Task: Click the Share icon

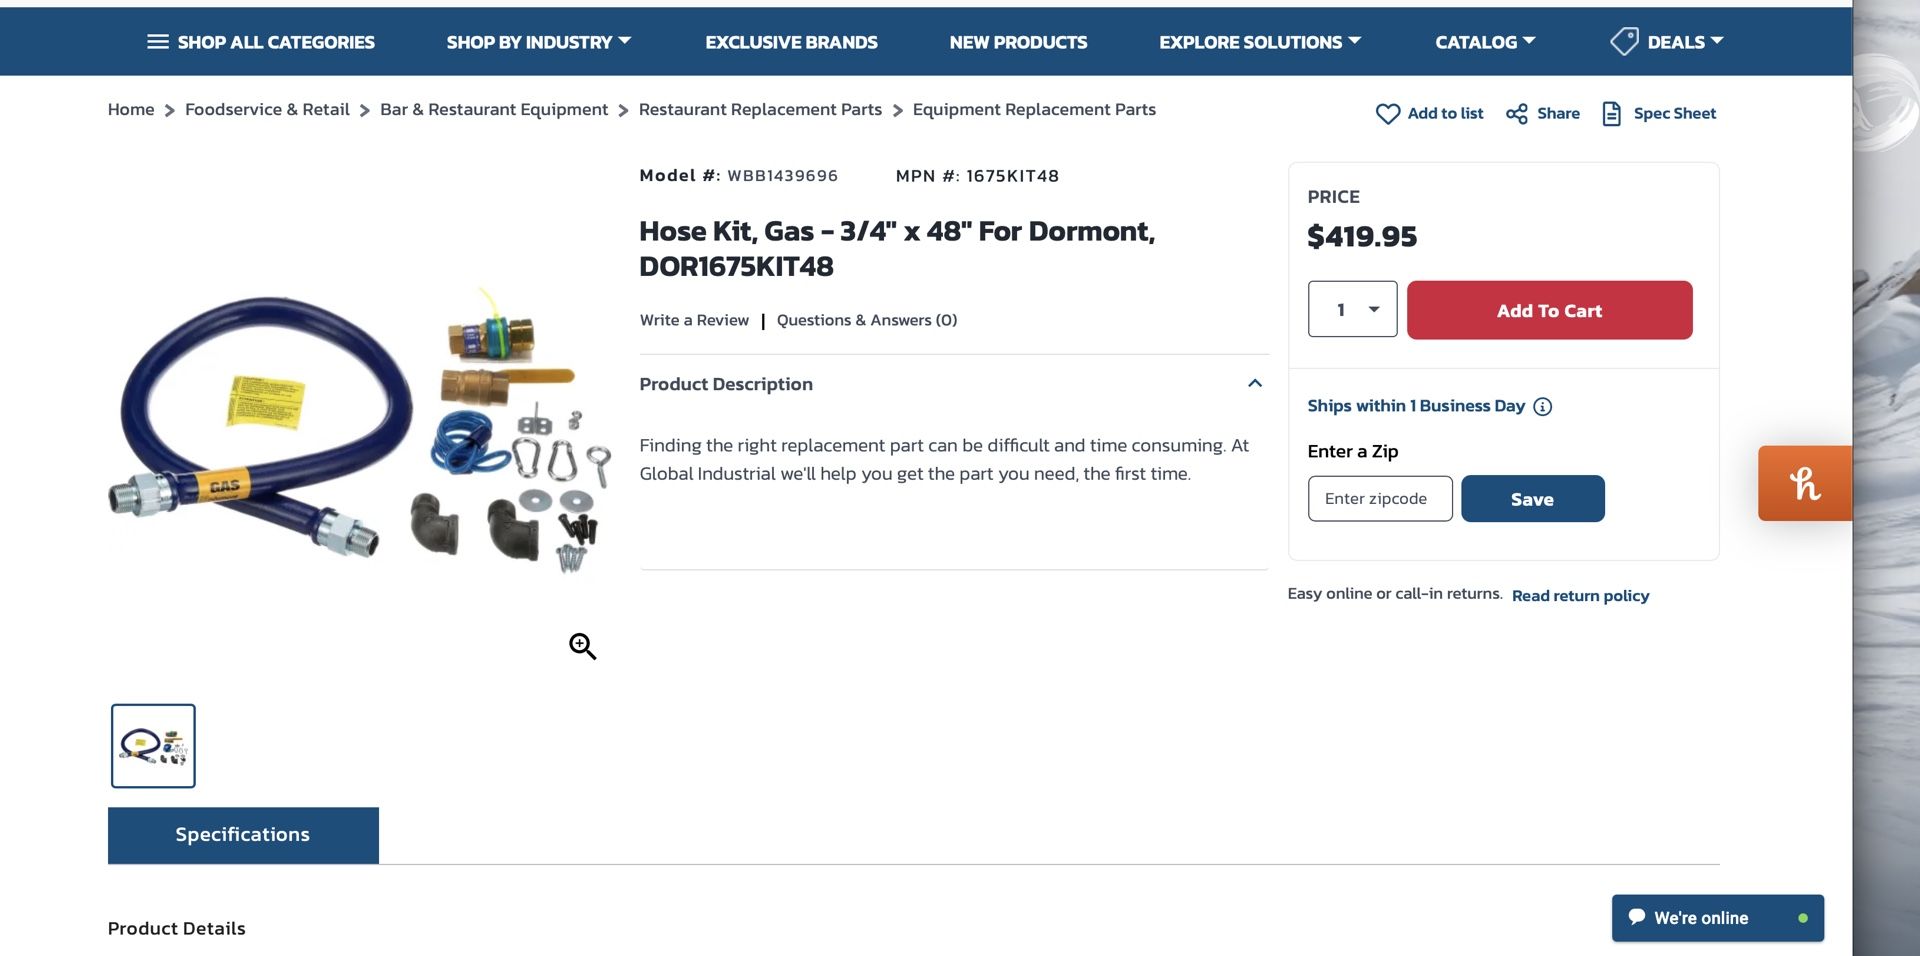Action: click(1516, 113)
